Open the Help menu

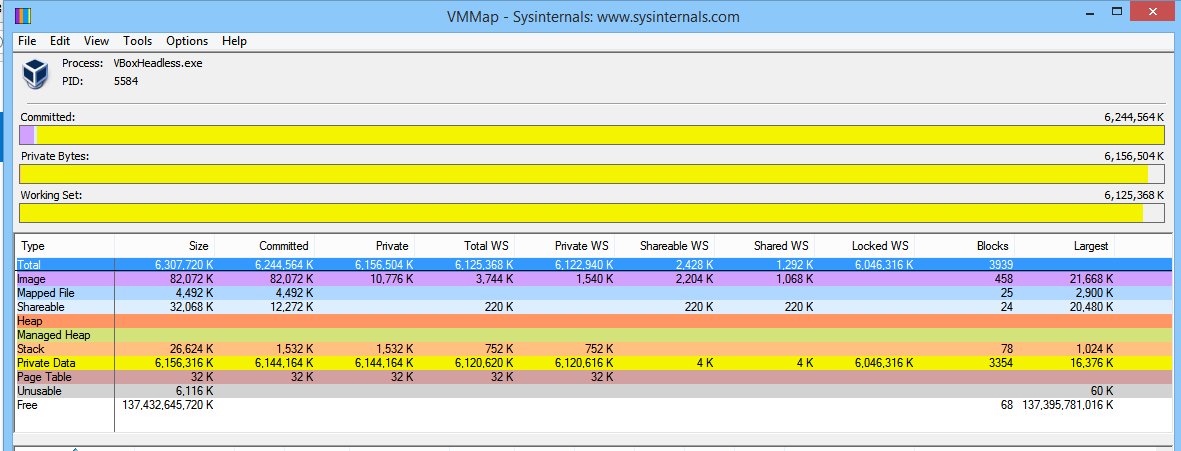coord(234,41)
